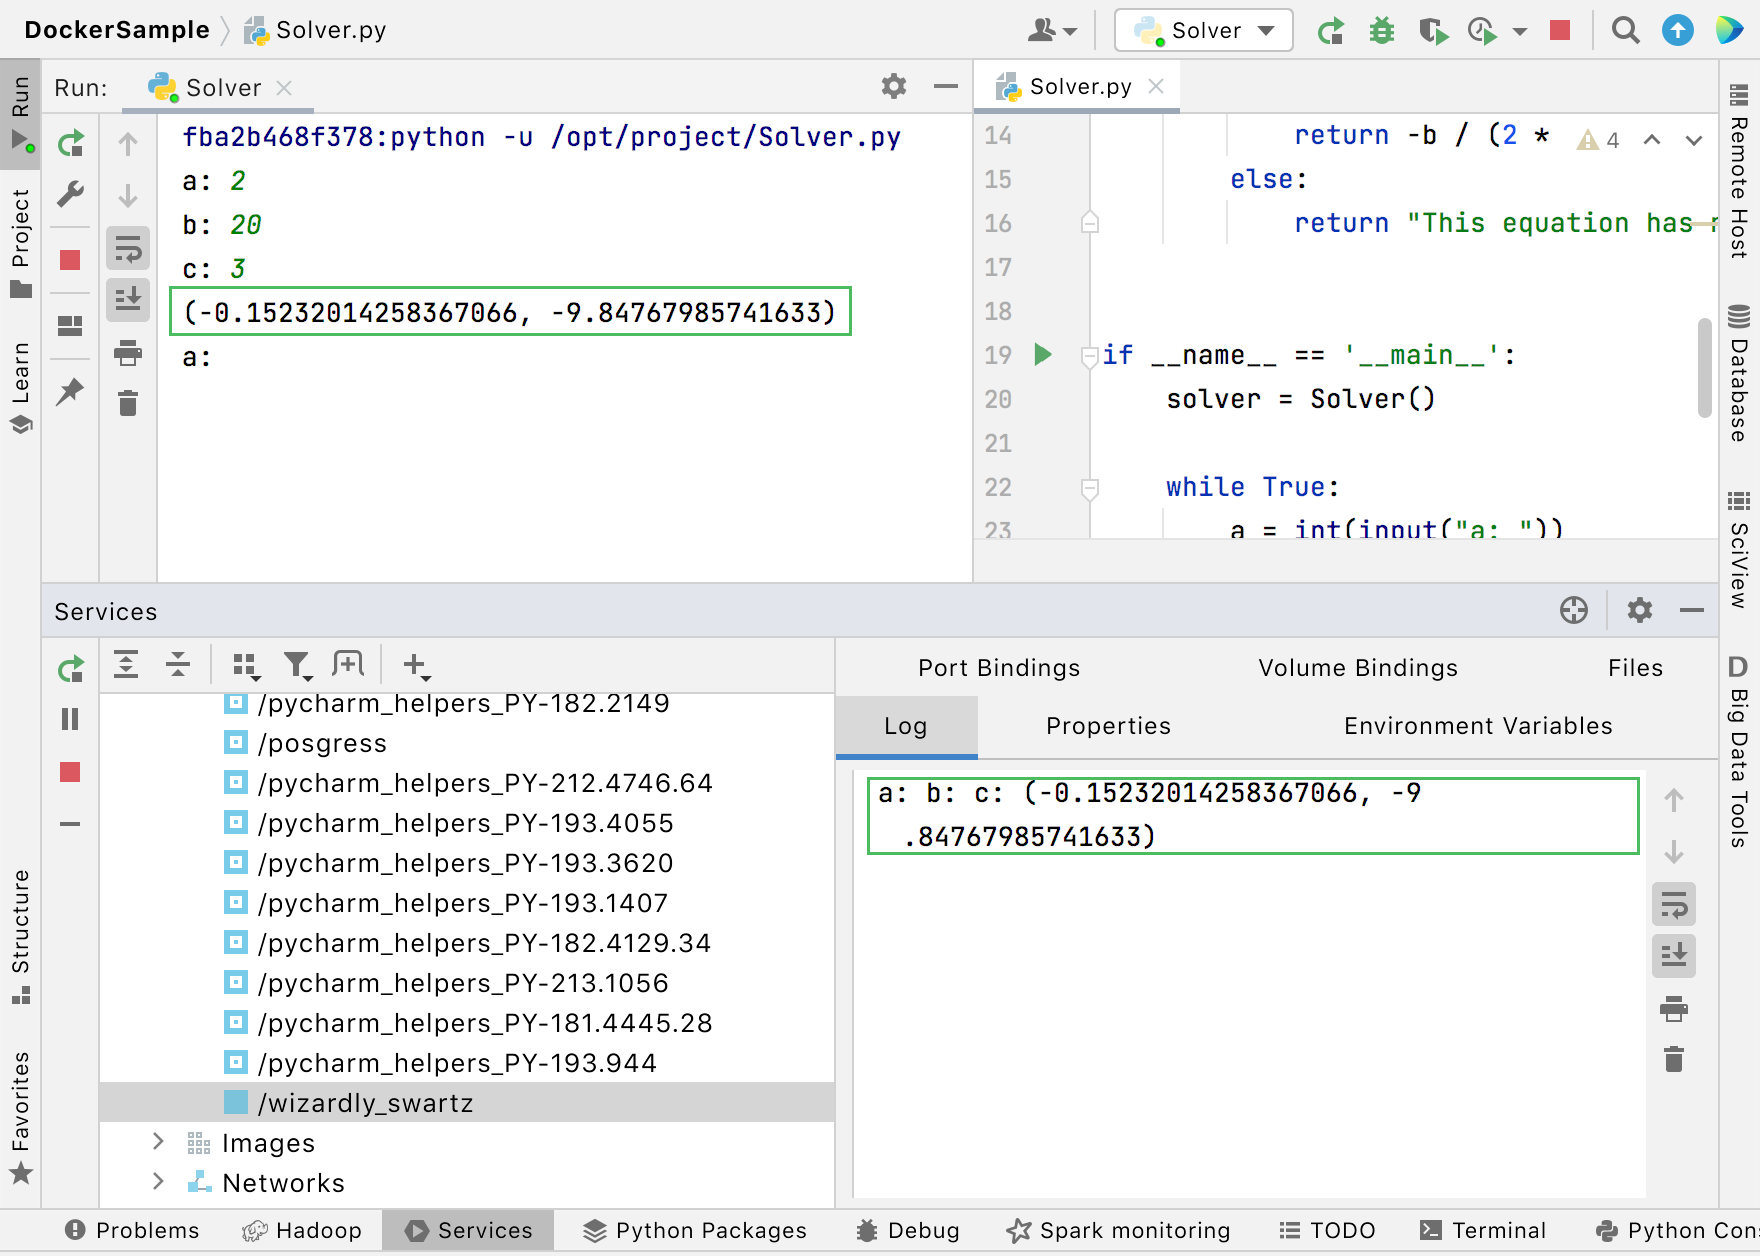Switch to the Volume Bindings tab
Image resolution: width=1760 pixels, height=1256 pixels.
(1358, 667)
